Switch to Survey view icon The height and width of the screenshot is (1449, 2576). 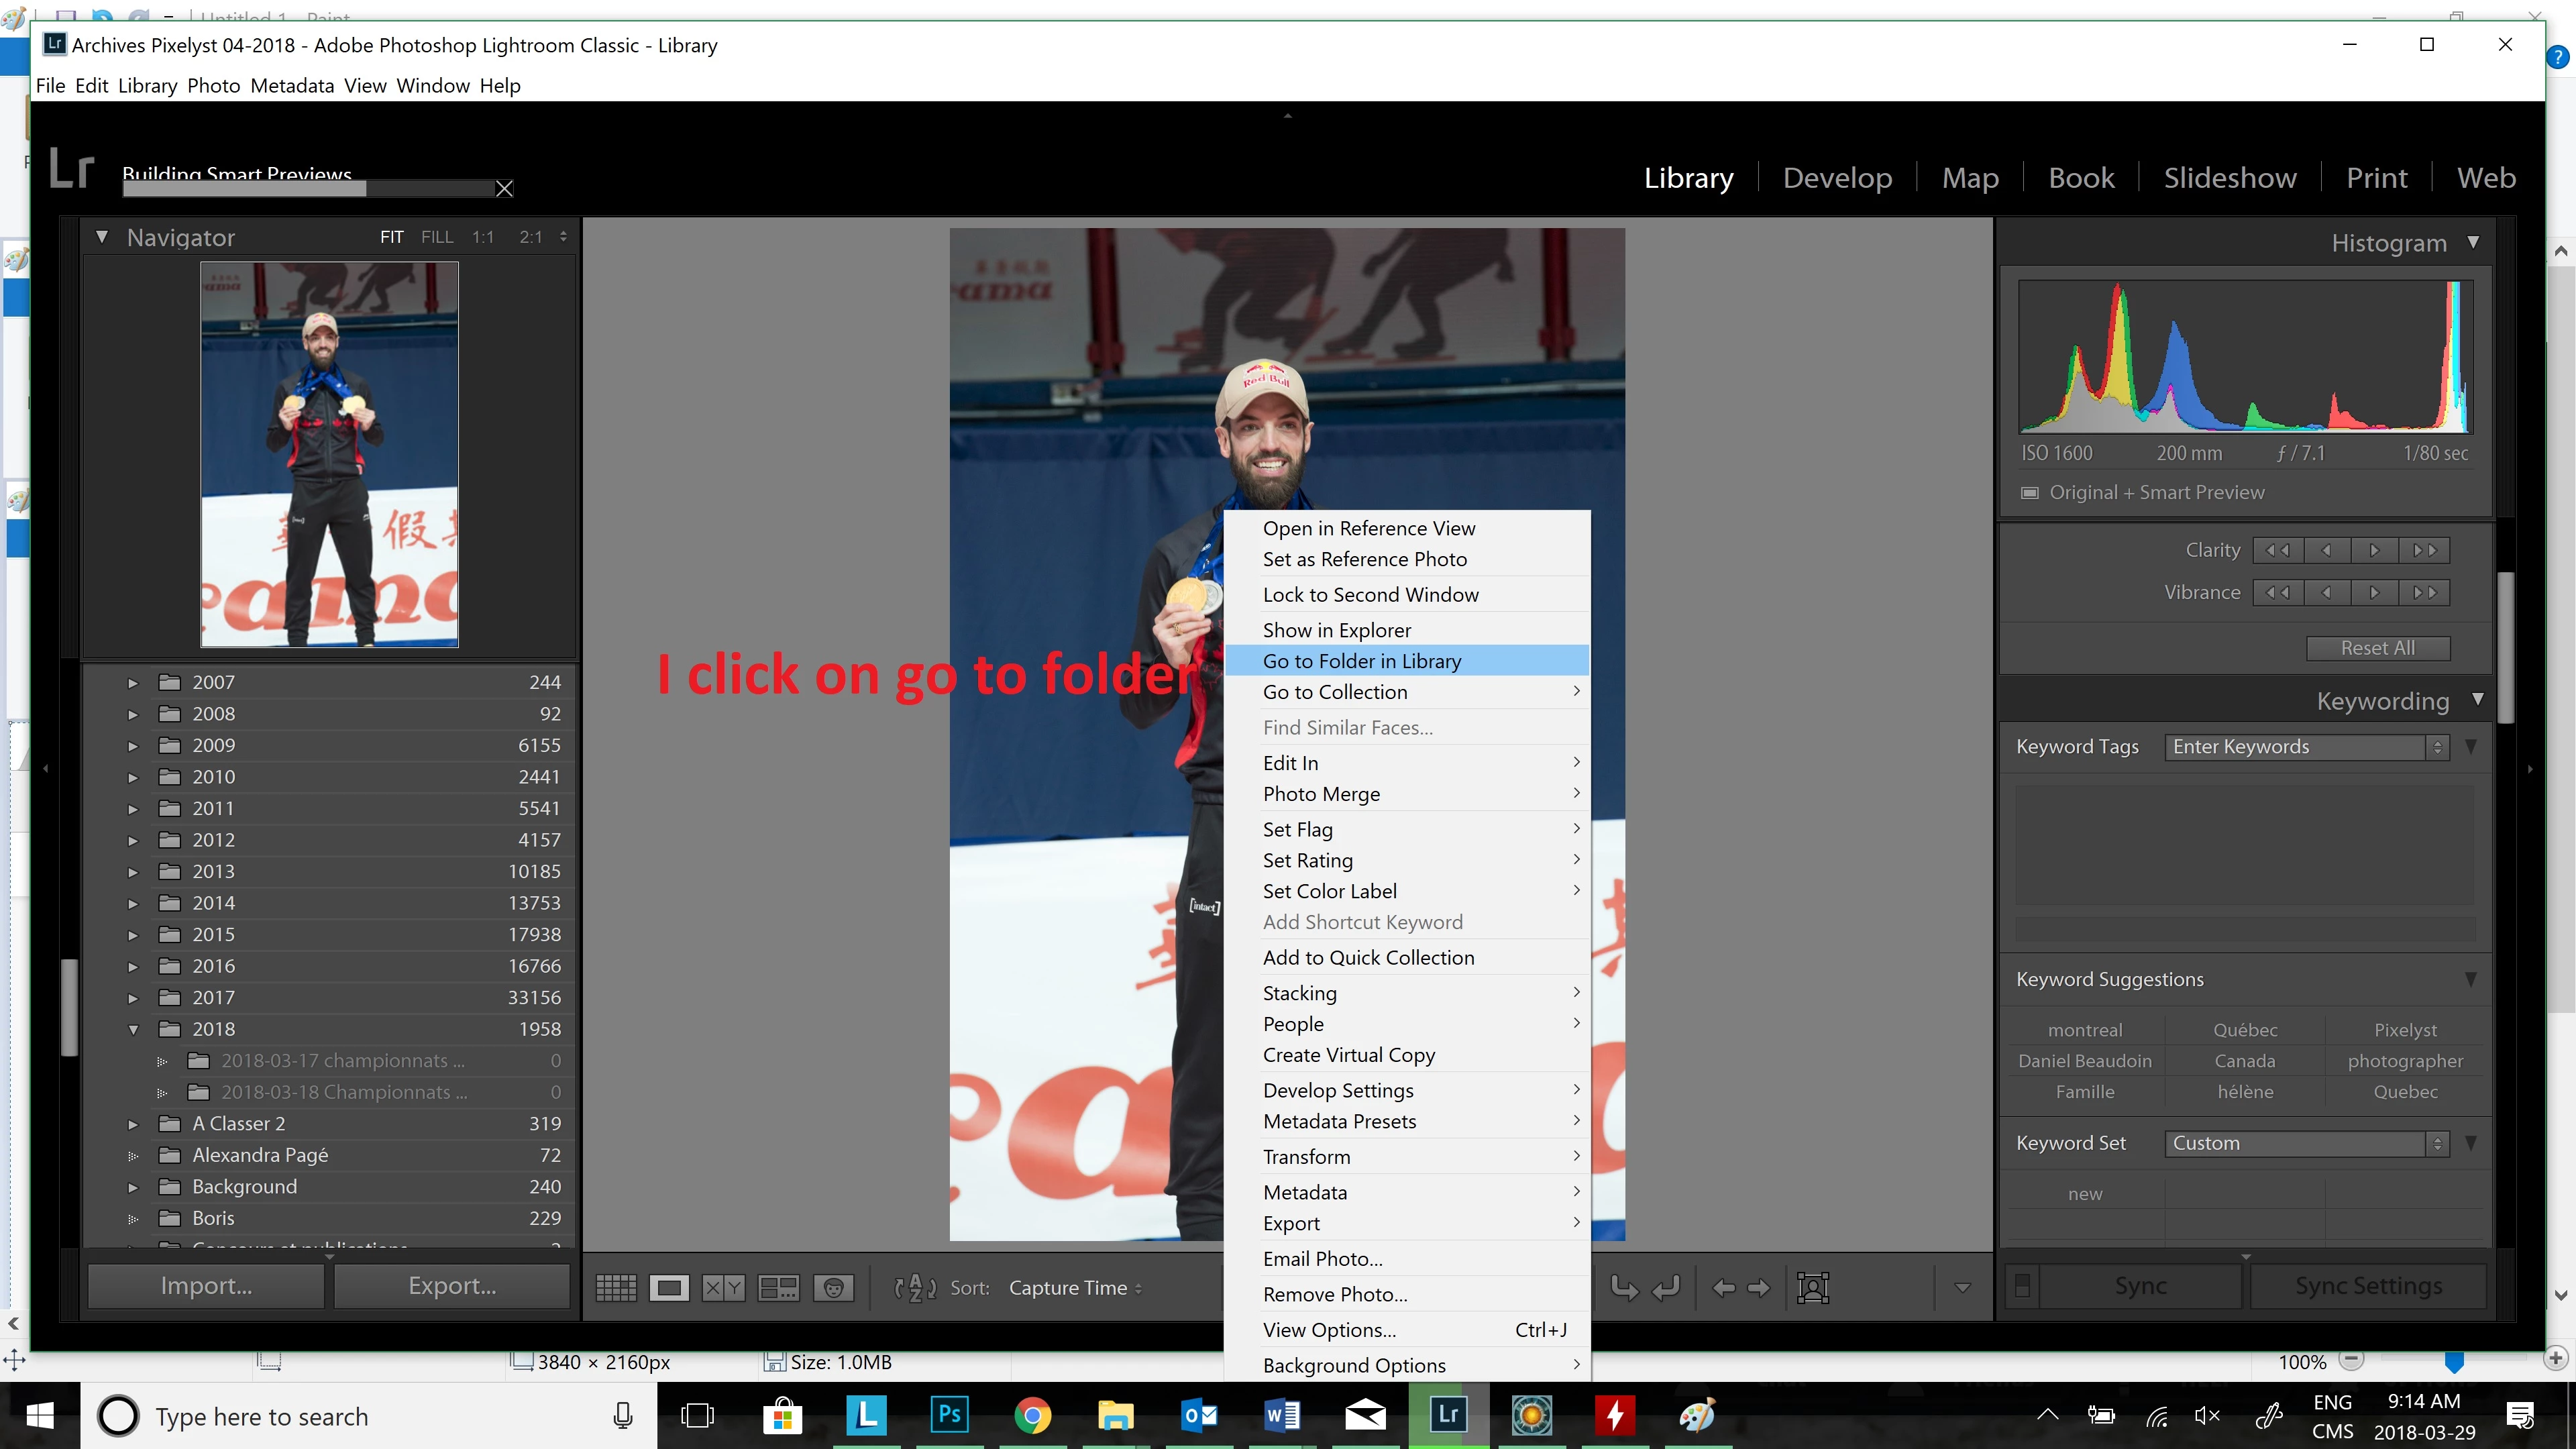coord(778,1288)
